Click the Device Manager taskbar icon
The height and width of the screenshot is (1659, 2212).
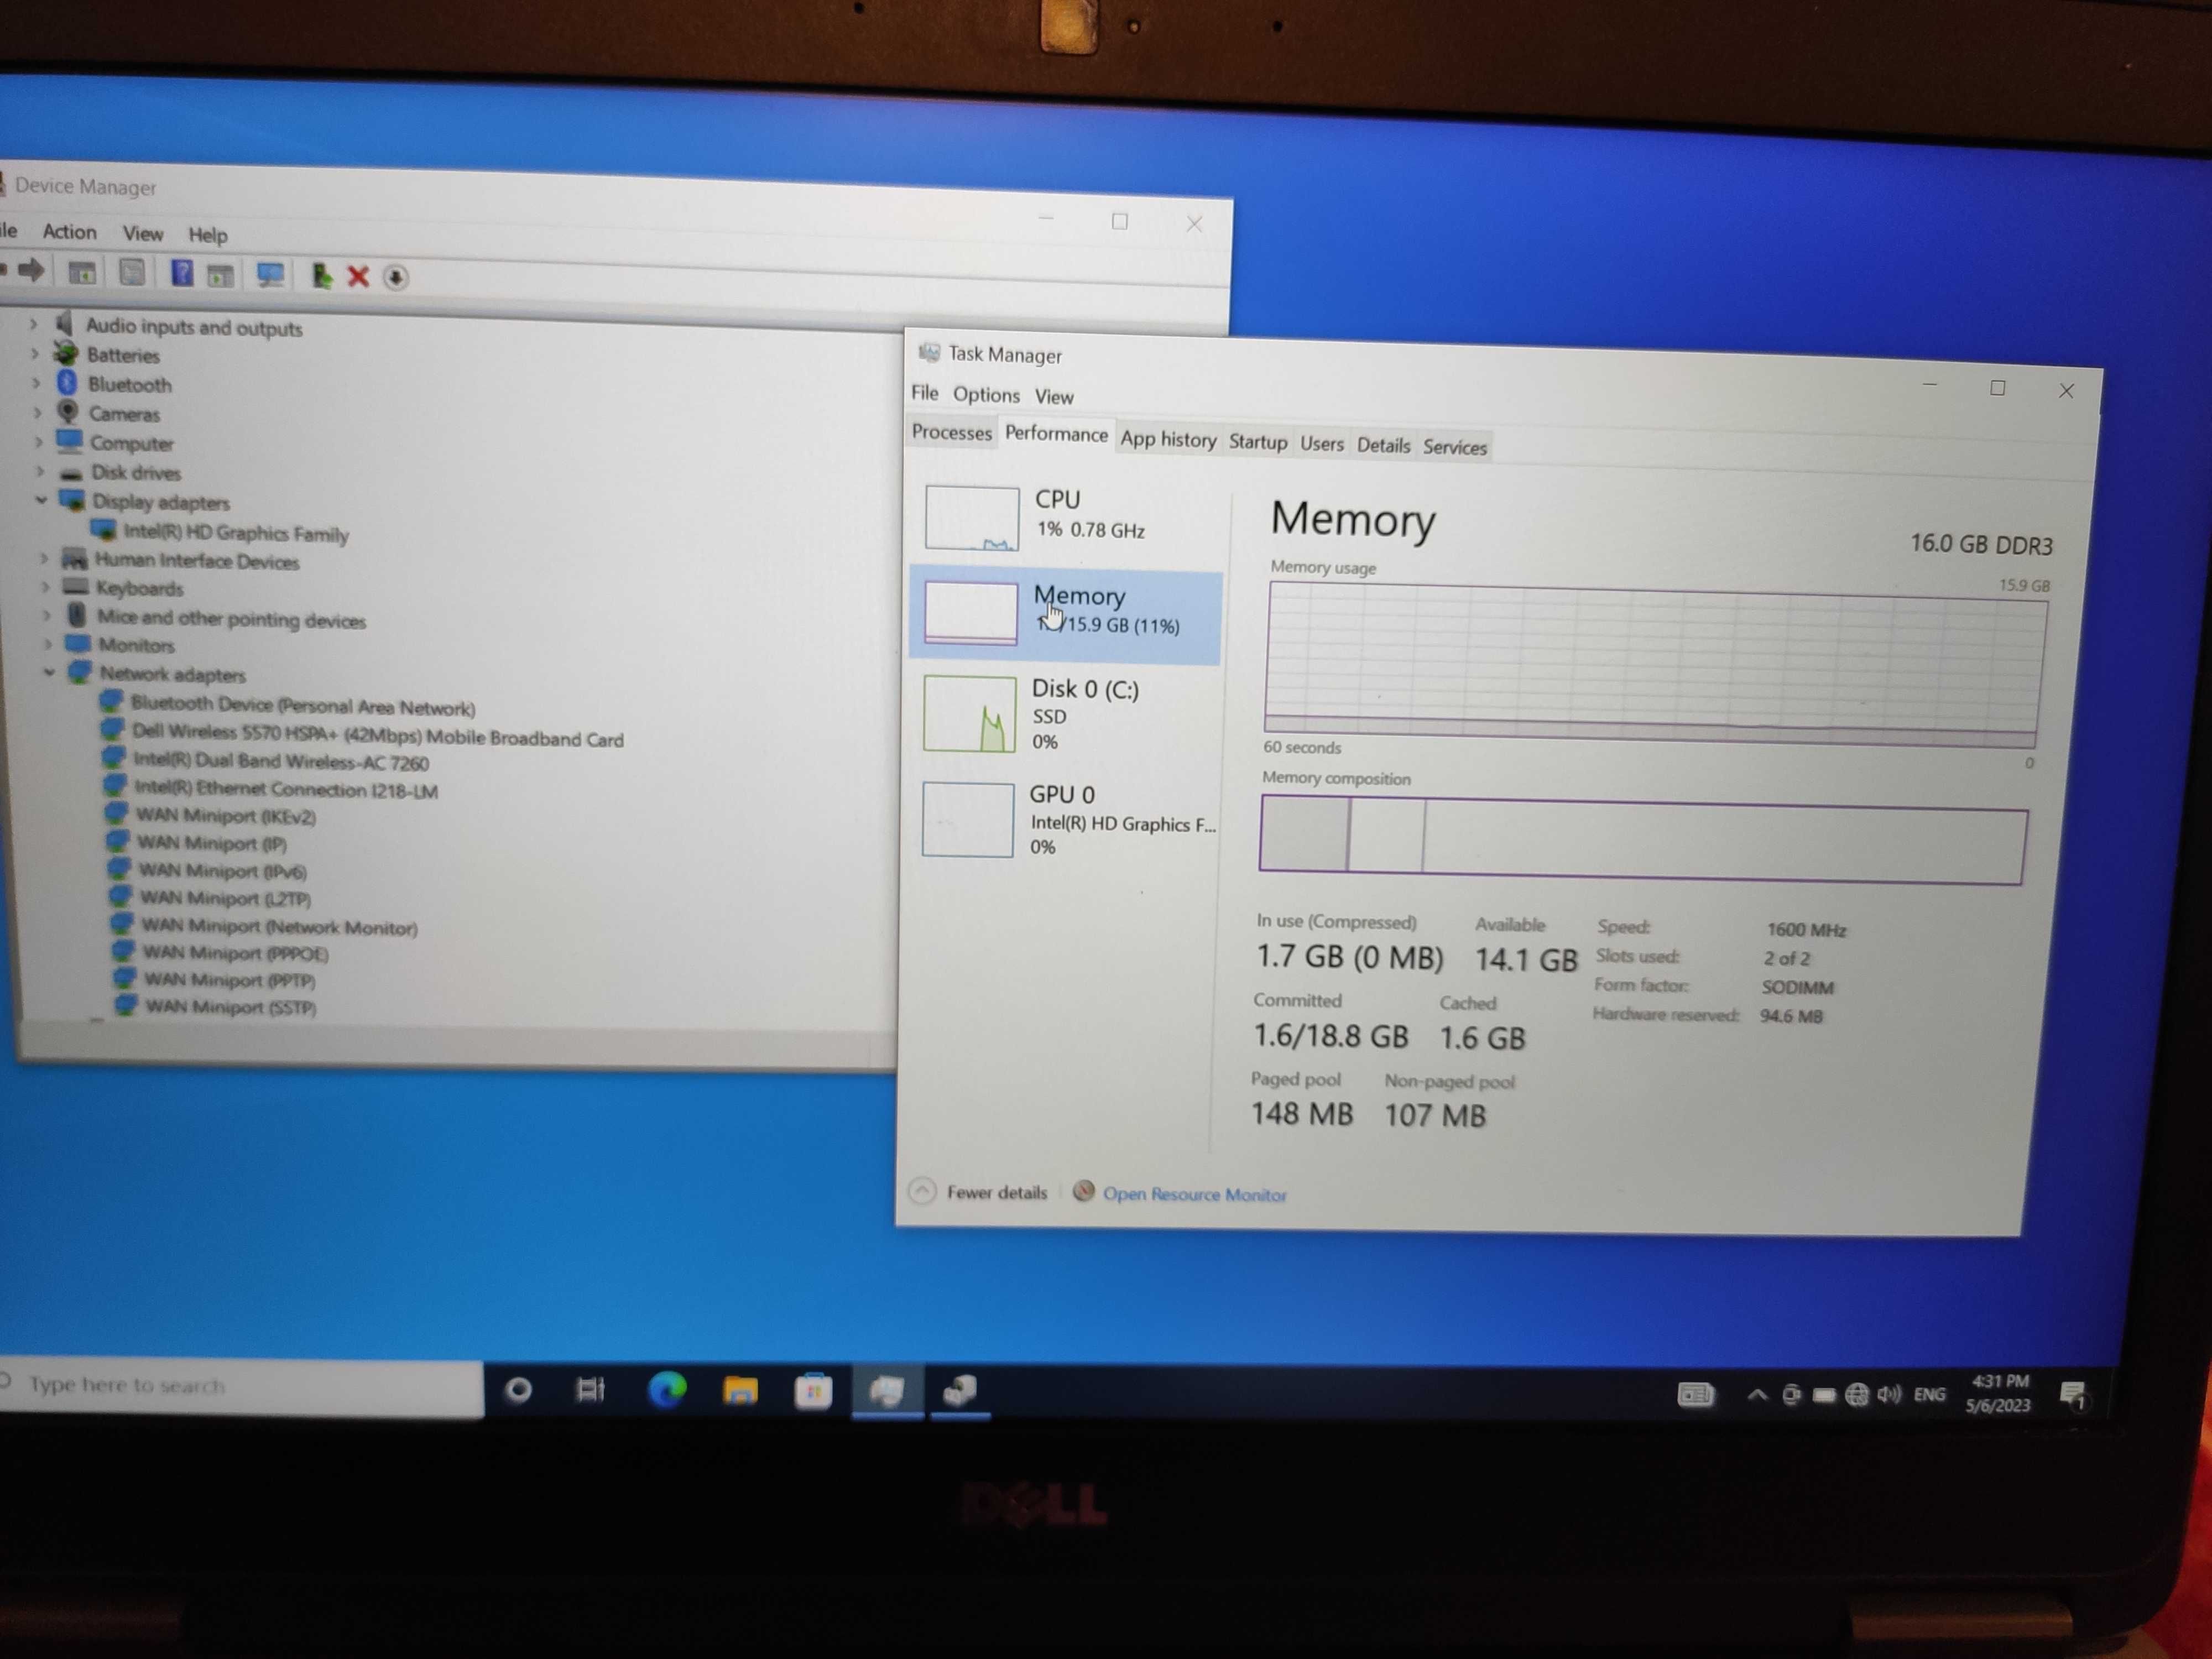960,1392
